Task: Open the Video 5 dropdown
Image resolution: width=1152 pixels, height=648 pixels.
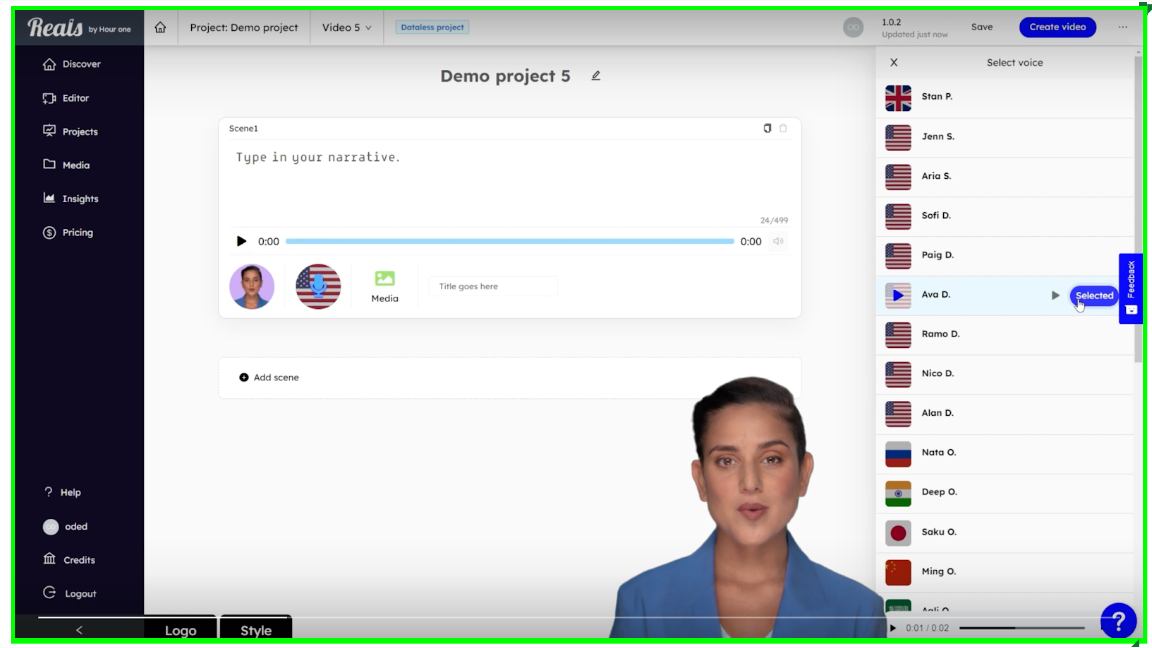Action: tap(346, 27)
